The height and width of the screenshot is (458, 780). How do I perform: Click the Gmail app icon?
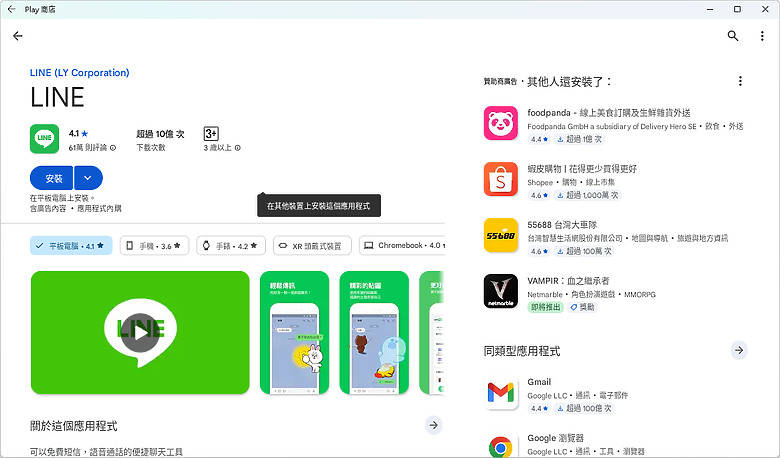(500, 392)
